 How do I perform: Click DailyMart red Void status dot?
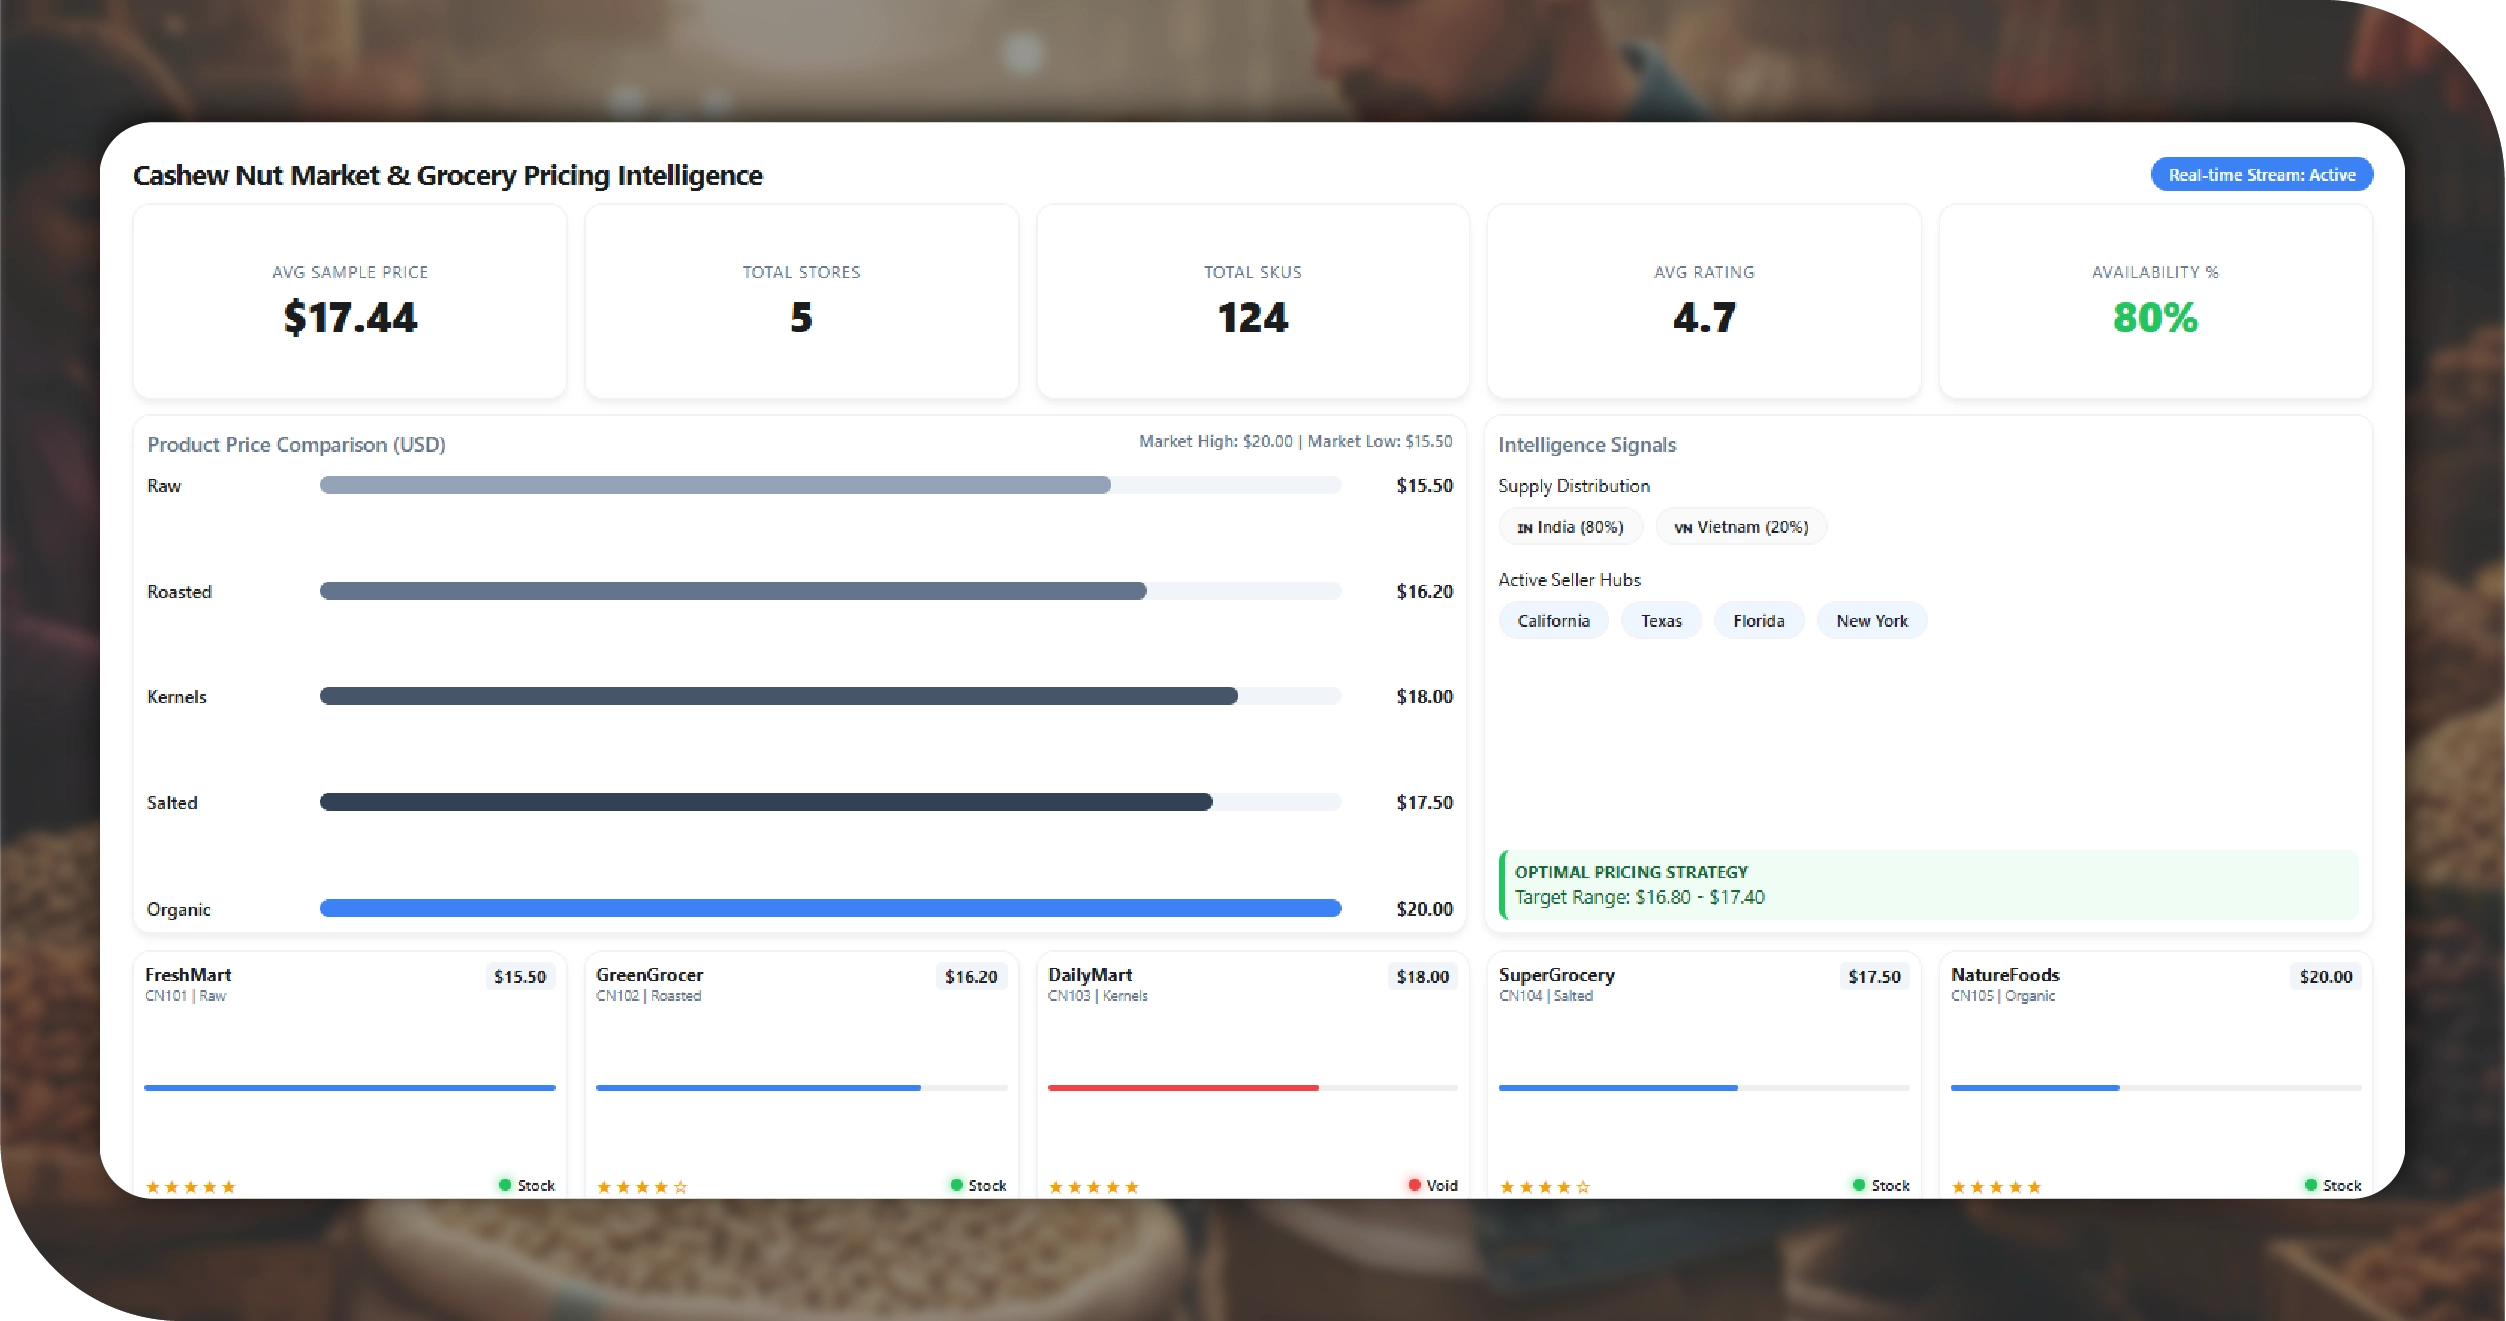click(1414, 1185)
